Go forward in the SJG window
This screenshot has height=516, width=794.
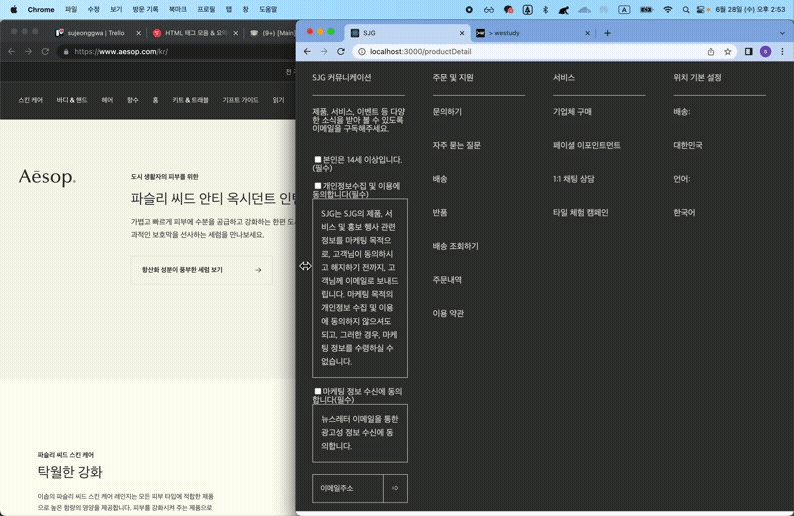click(324, 51)
